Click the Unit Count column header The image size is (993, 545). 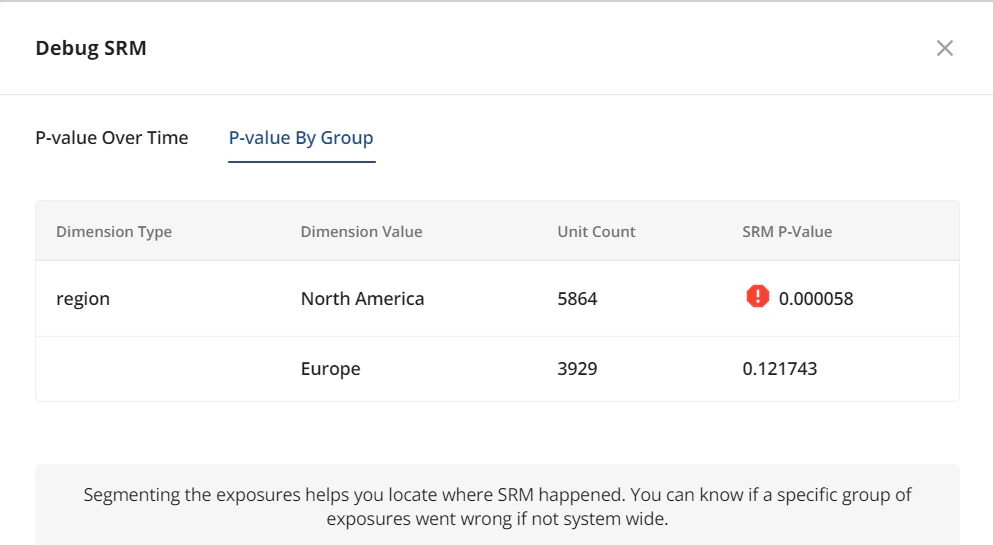[x=596, y=232]
